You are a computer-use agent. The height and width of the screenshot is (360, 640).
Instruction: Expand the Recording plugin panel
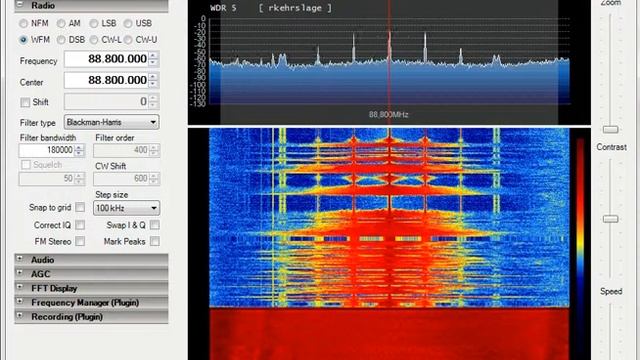click(x=20, y=316)
